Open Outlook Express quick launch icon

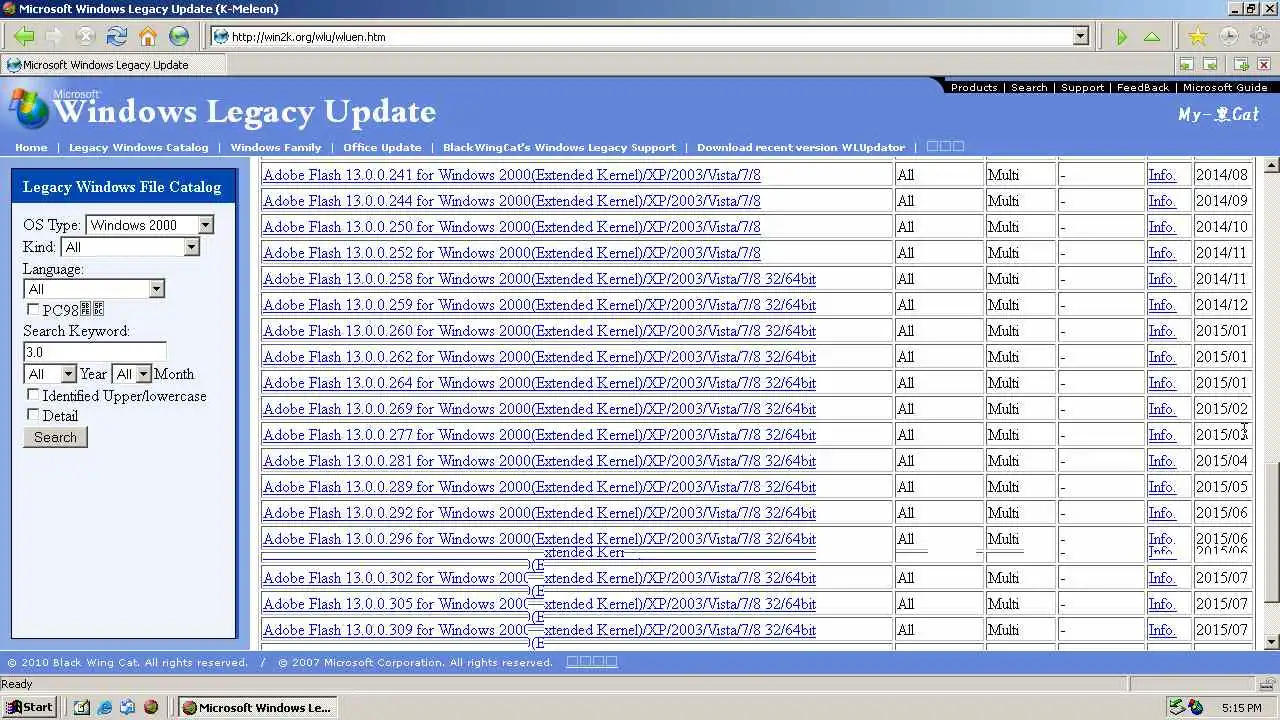tap(128, 707)
